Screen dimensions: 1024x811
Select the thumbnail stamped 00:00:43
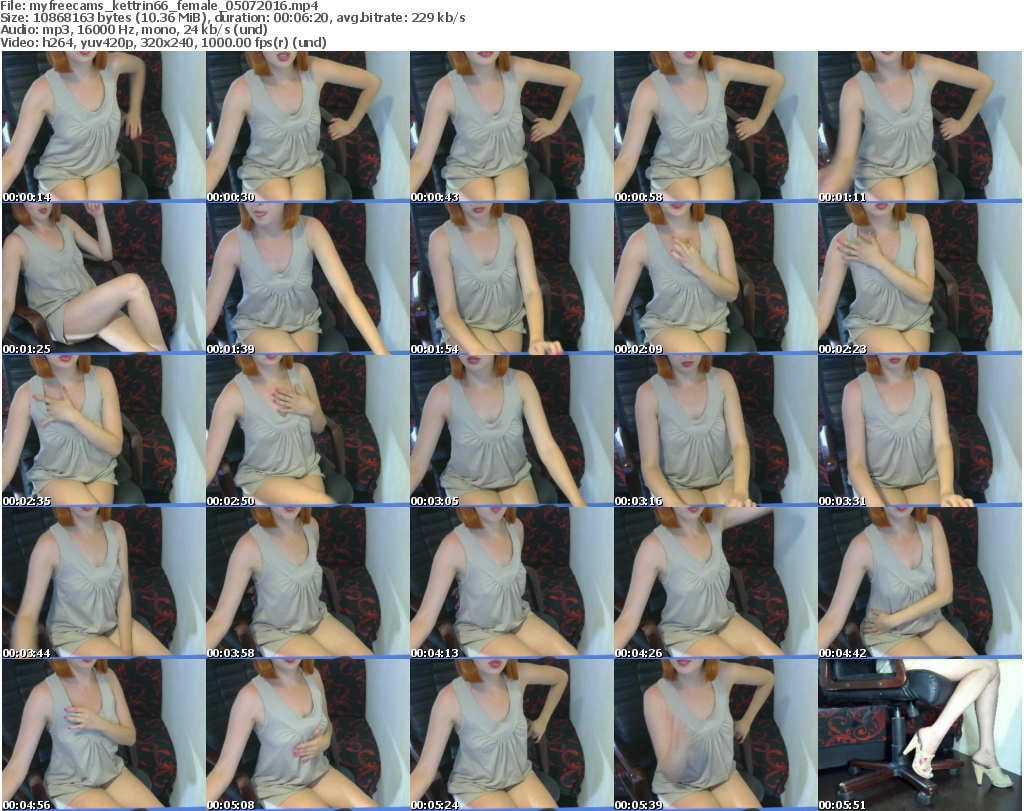tap(511, 126)
